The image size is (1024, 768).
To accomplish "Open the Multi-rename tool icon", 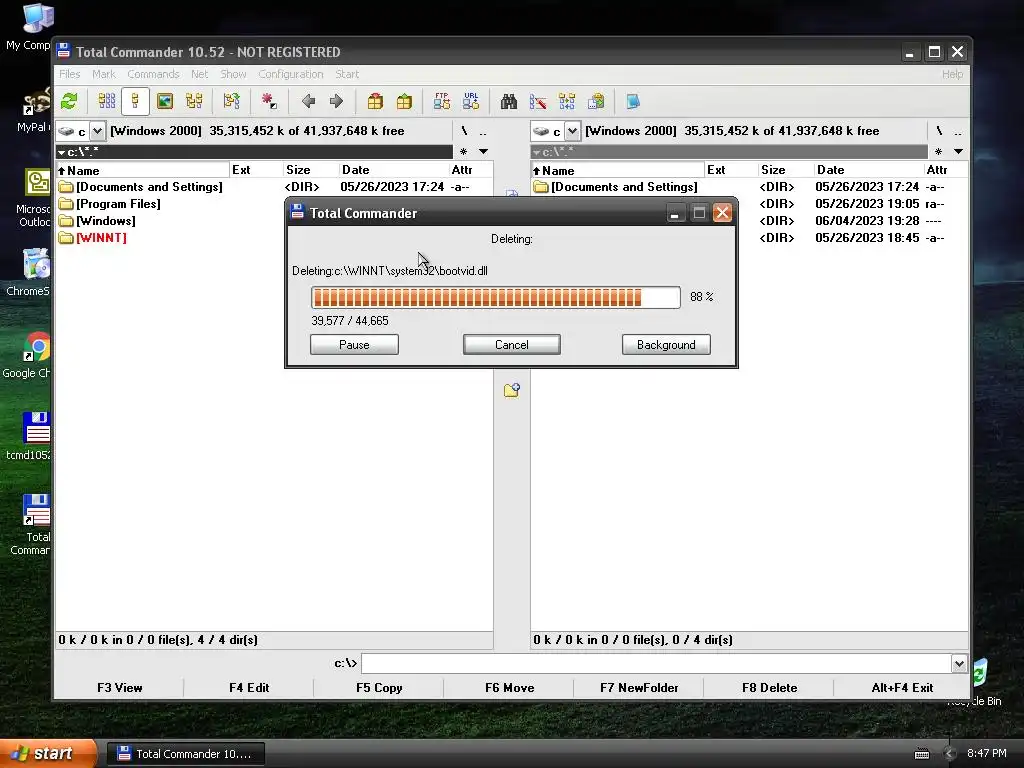I will coord(538,101).
